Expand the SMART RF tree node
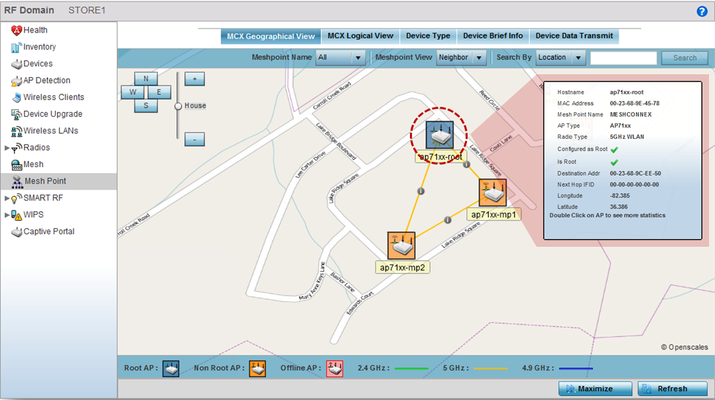Screen dimensions: 715x400 (x=6, y=198)
